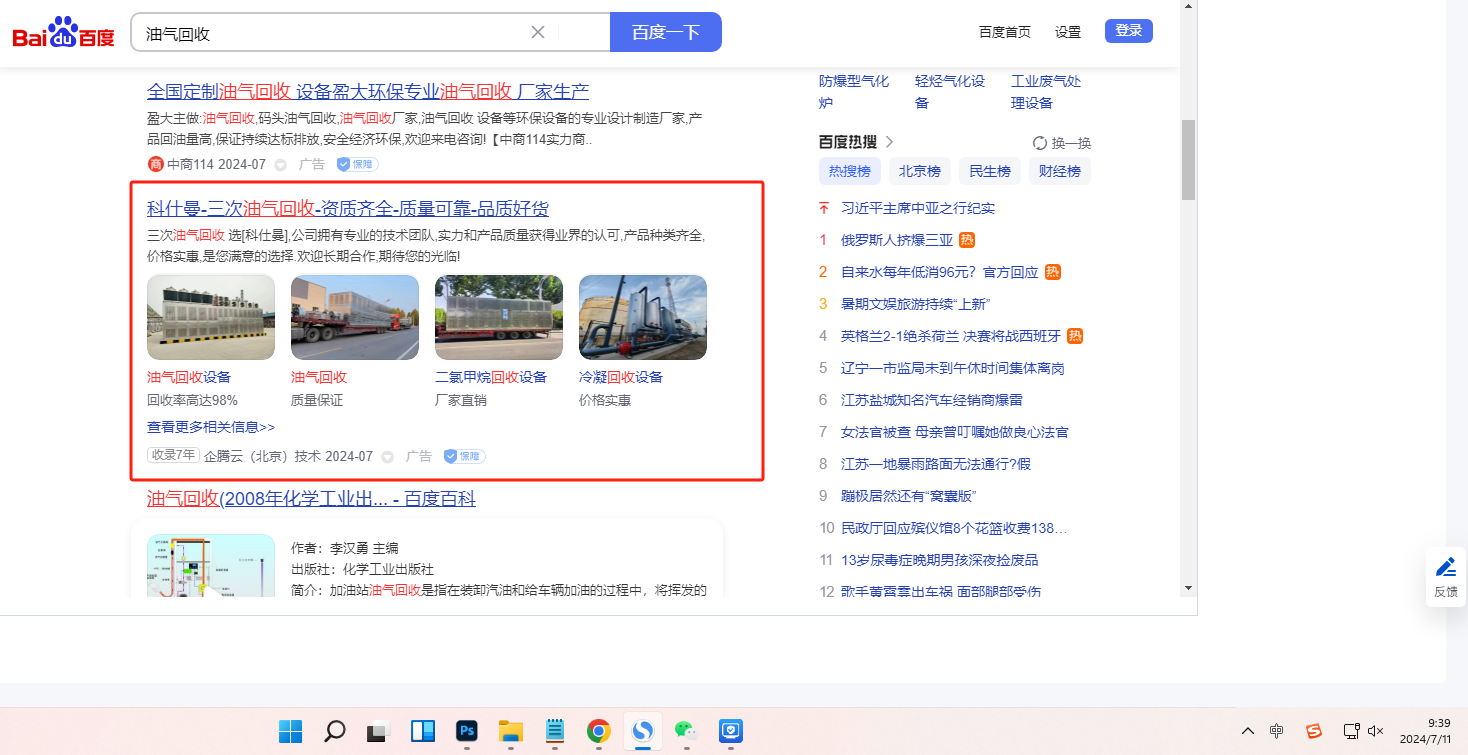Image resolution: width=1468 pixels, height=755 pixels.
Task: Open Photoshop from the taskbar
Action: click(x=466, y=731)
